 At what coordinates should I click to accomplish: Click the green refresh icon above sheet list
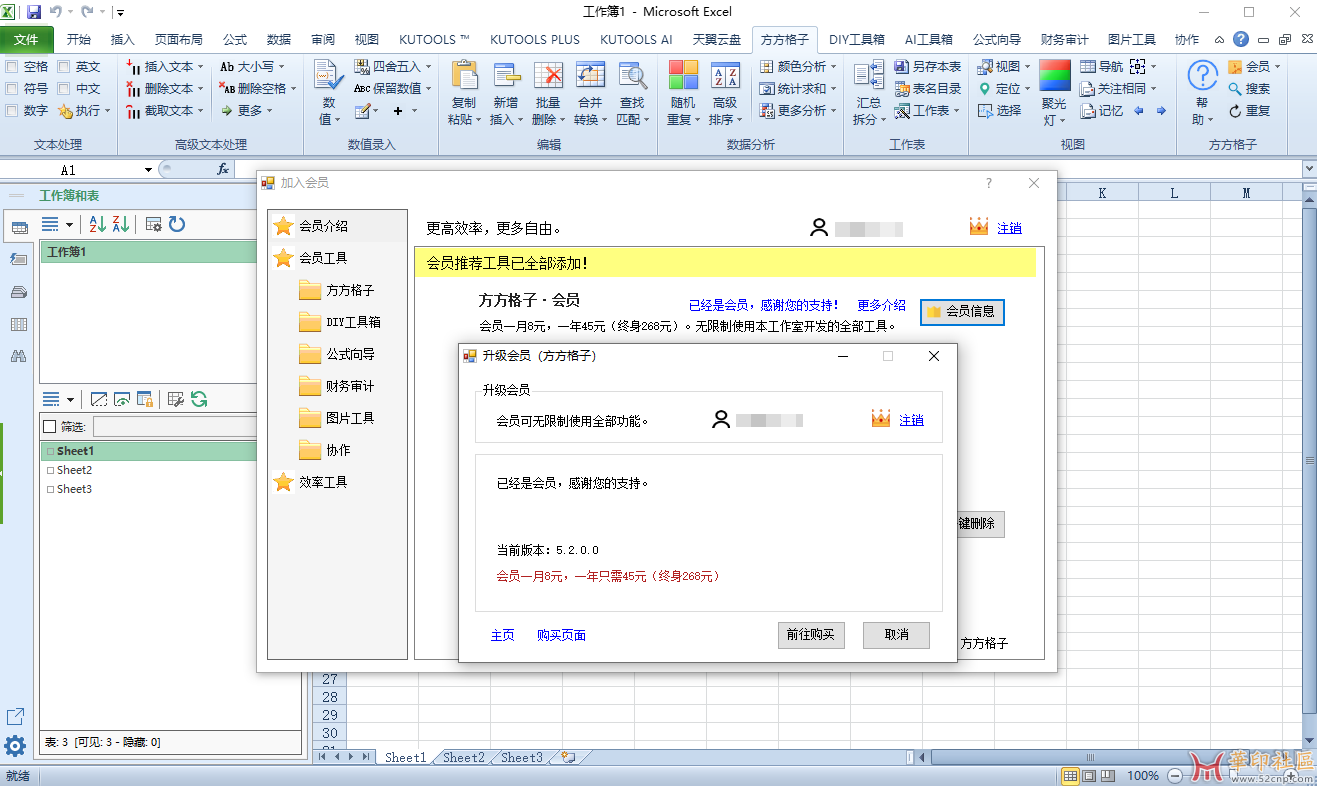pos(199,399)
